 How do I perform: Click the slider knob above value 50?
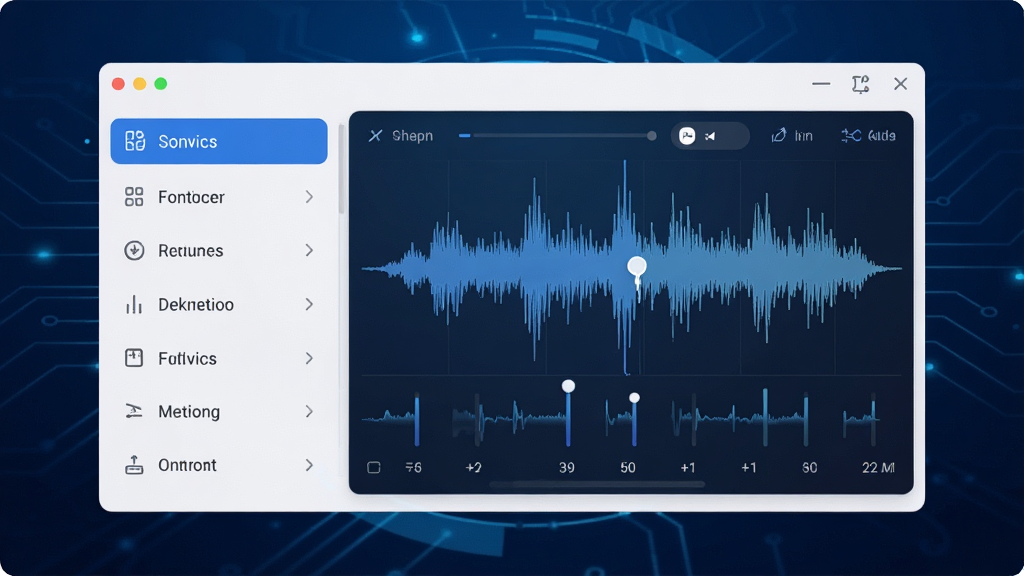pos(634,397)
